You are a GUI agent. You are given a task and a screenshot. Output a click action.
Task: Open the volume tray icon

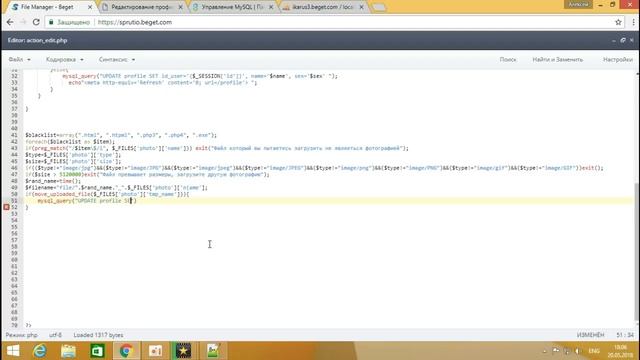pyautogui.click(x=577, y=351)
